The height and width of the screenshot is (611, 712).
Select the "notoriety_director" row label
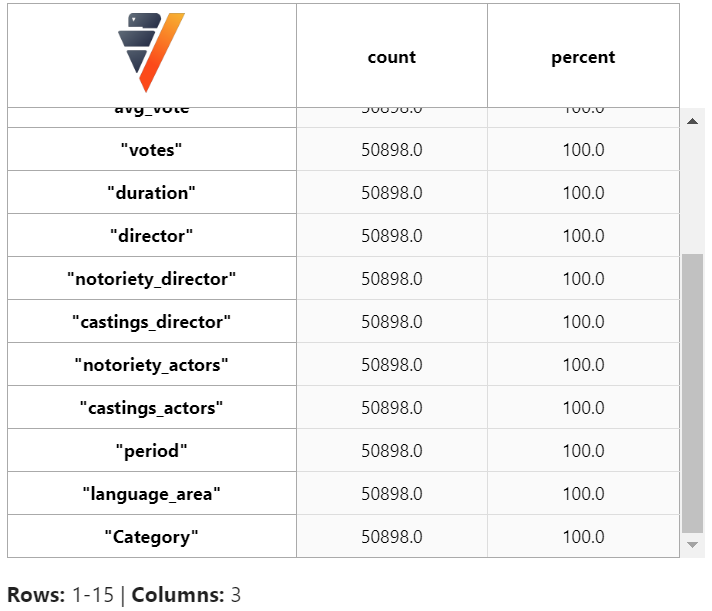pyautogui.click(x=151, y=279)
